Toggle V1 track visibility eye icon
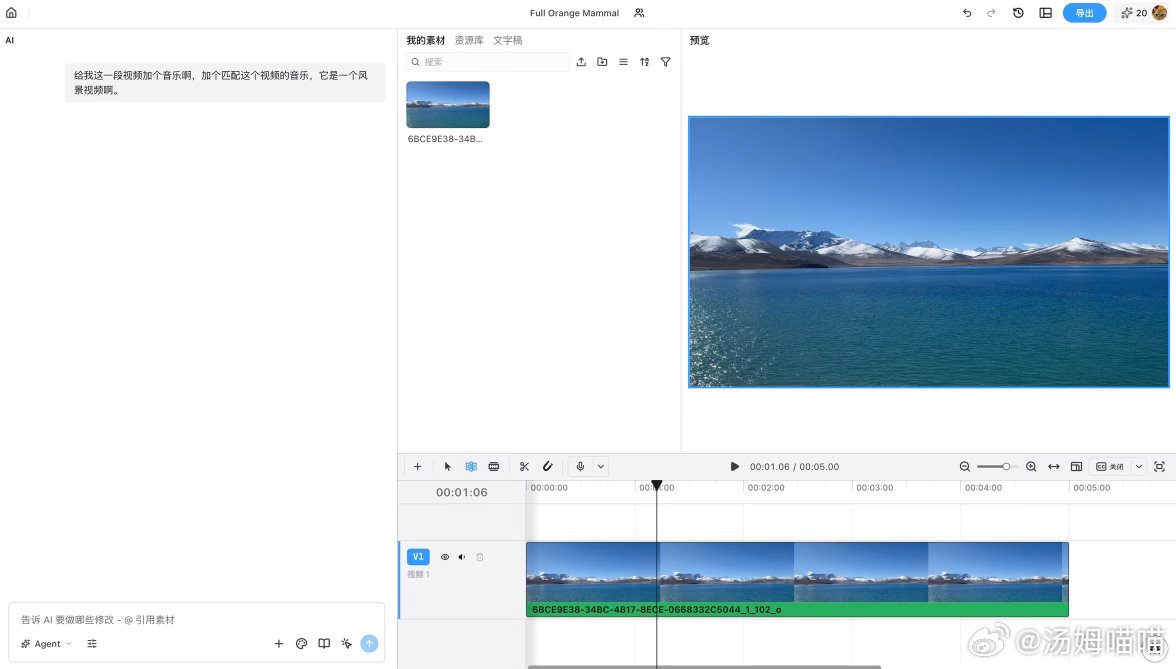 point(445,557)
